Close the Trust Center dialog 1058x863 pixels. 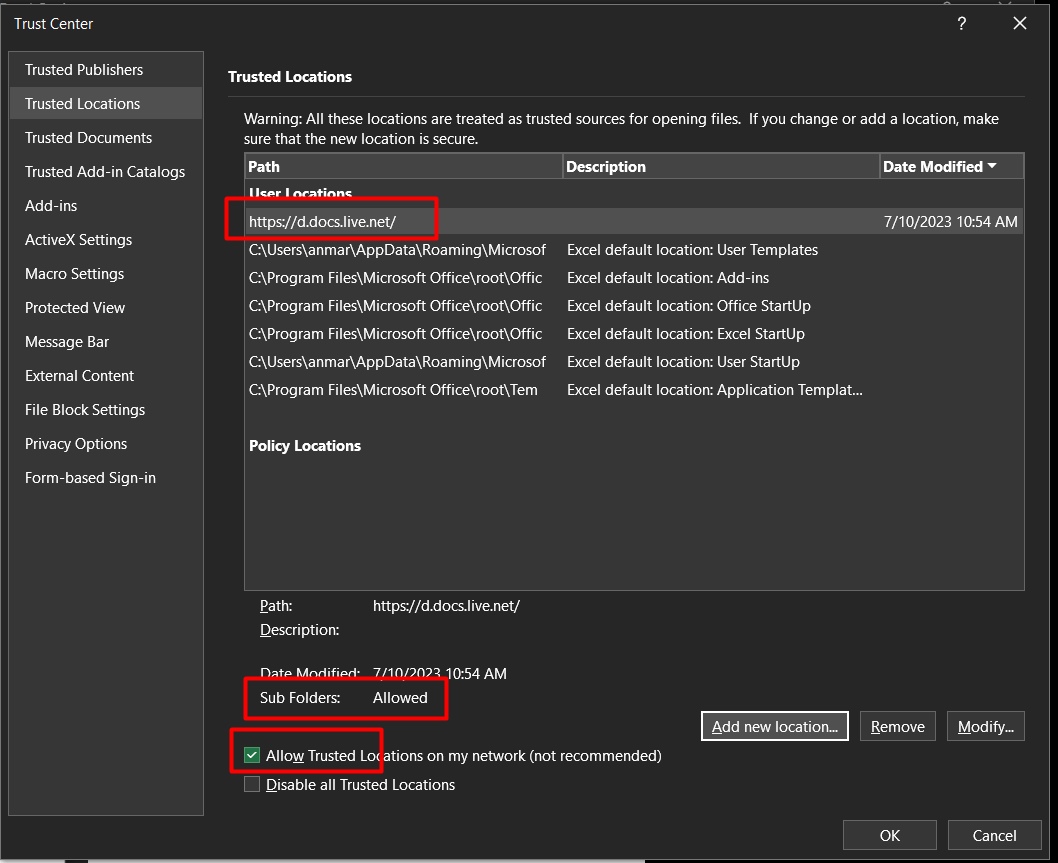[x=1019, y=24]
